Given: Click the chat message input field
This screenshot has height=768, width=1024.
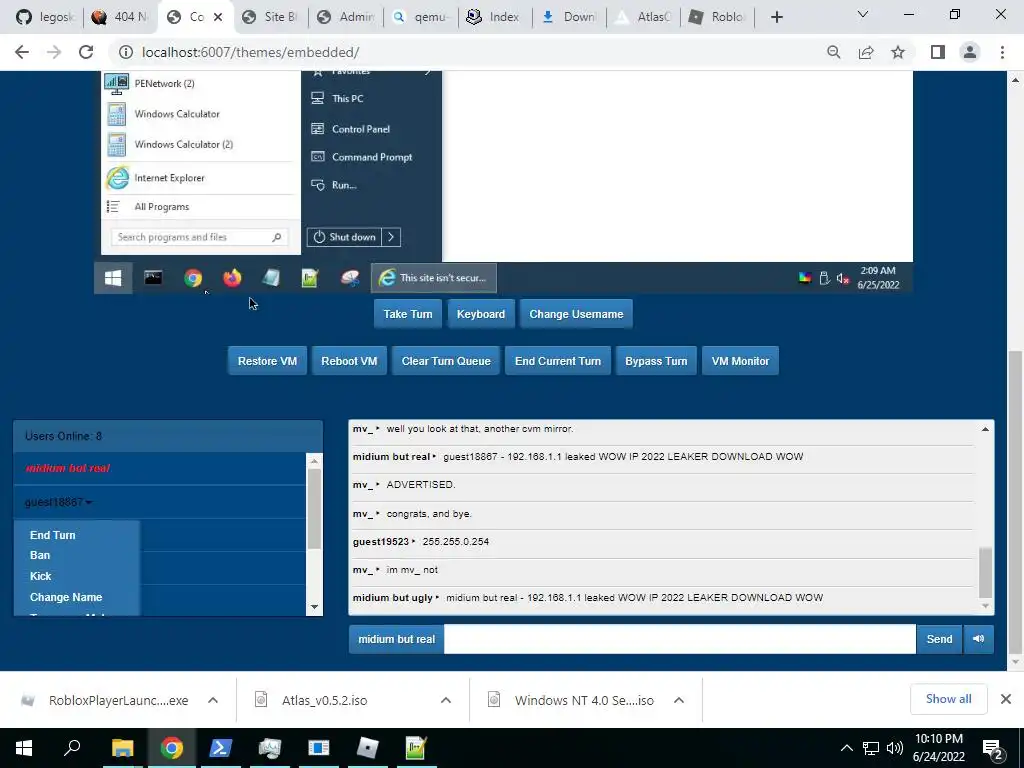Looking at the screenshot, I should tap(680, 639).
